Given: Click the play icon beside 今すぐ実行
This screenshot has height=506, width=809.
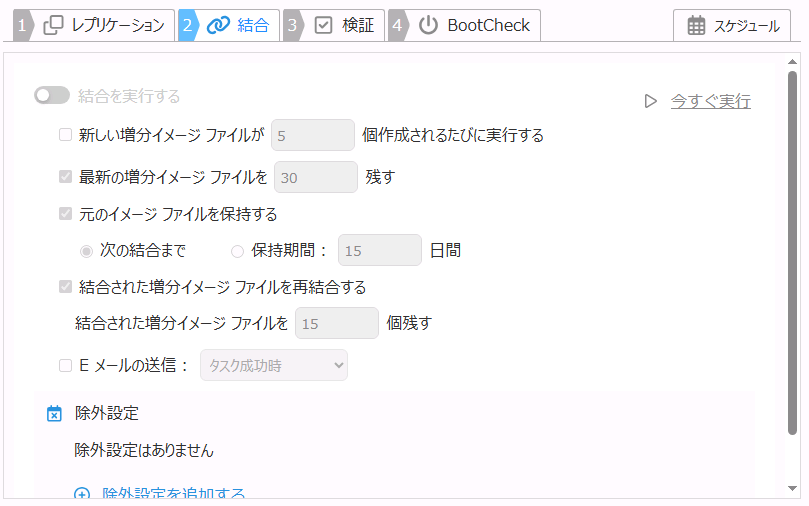Looking at the screenshot, I should tap(651, 101).
